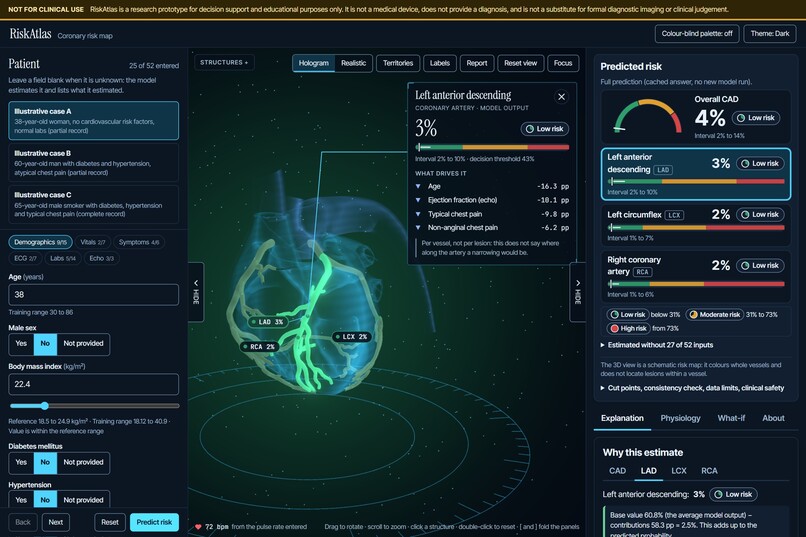Click the Non-anginal chest pain driver arrow
The height and width of the screenshot is (537, 806).
(418, 227)
